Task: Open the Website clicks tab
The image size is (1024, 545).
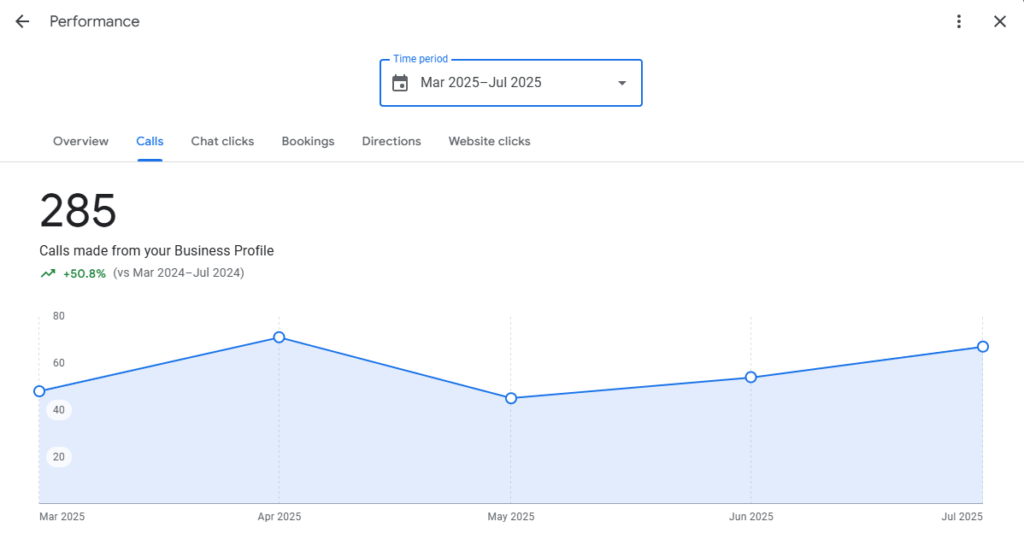Action: pos(489,141)
